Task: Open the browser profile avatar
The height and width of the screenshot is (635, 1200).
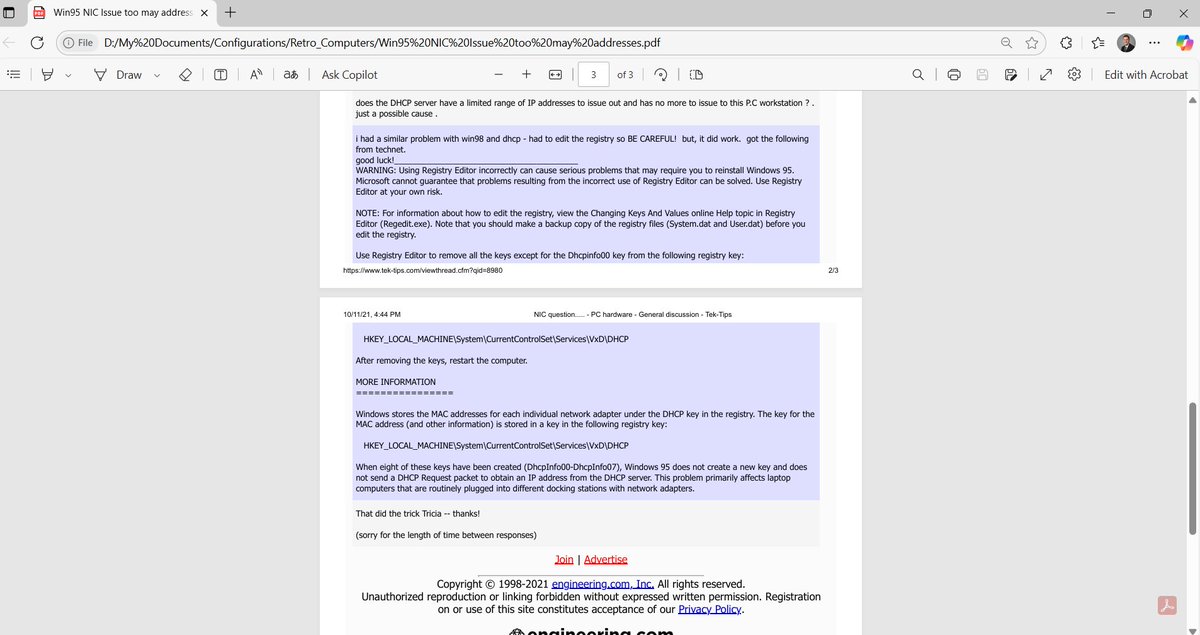Action: coord(1127,43)
